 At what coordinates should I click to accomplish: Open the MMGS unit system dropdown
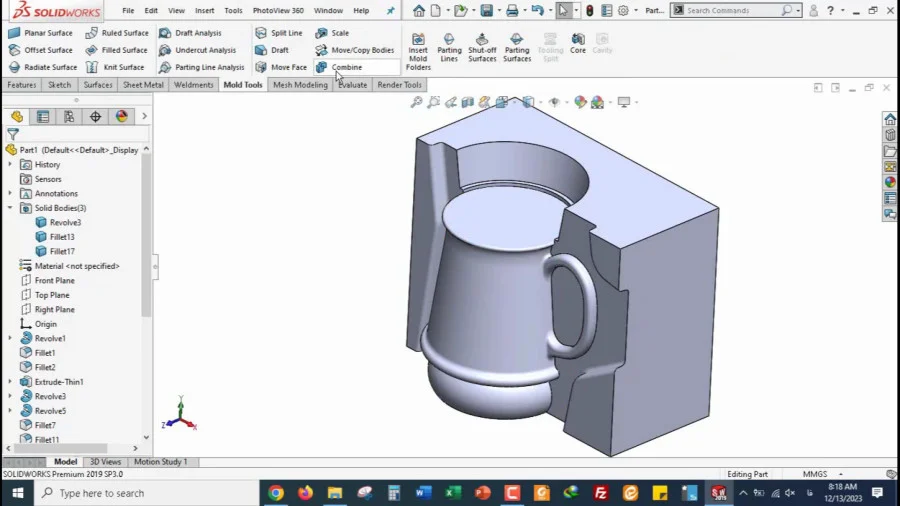point(841,474)
